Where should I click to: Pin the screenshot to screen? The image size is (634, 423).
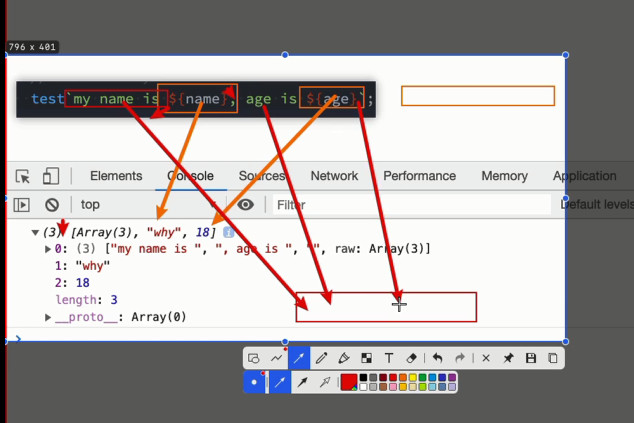[x=508, y=358]
